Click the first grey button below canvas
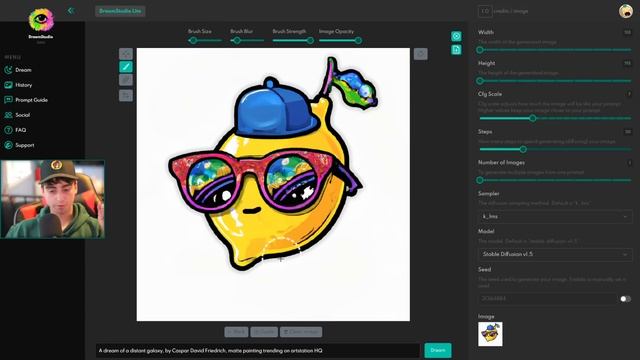Viewport: 640px width, 360px height. click(236, 332)
